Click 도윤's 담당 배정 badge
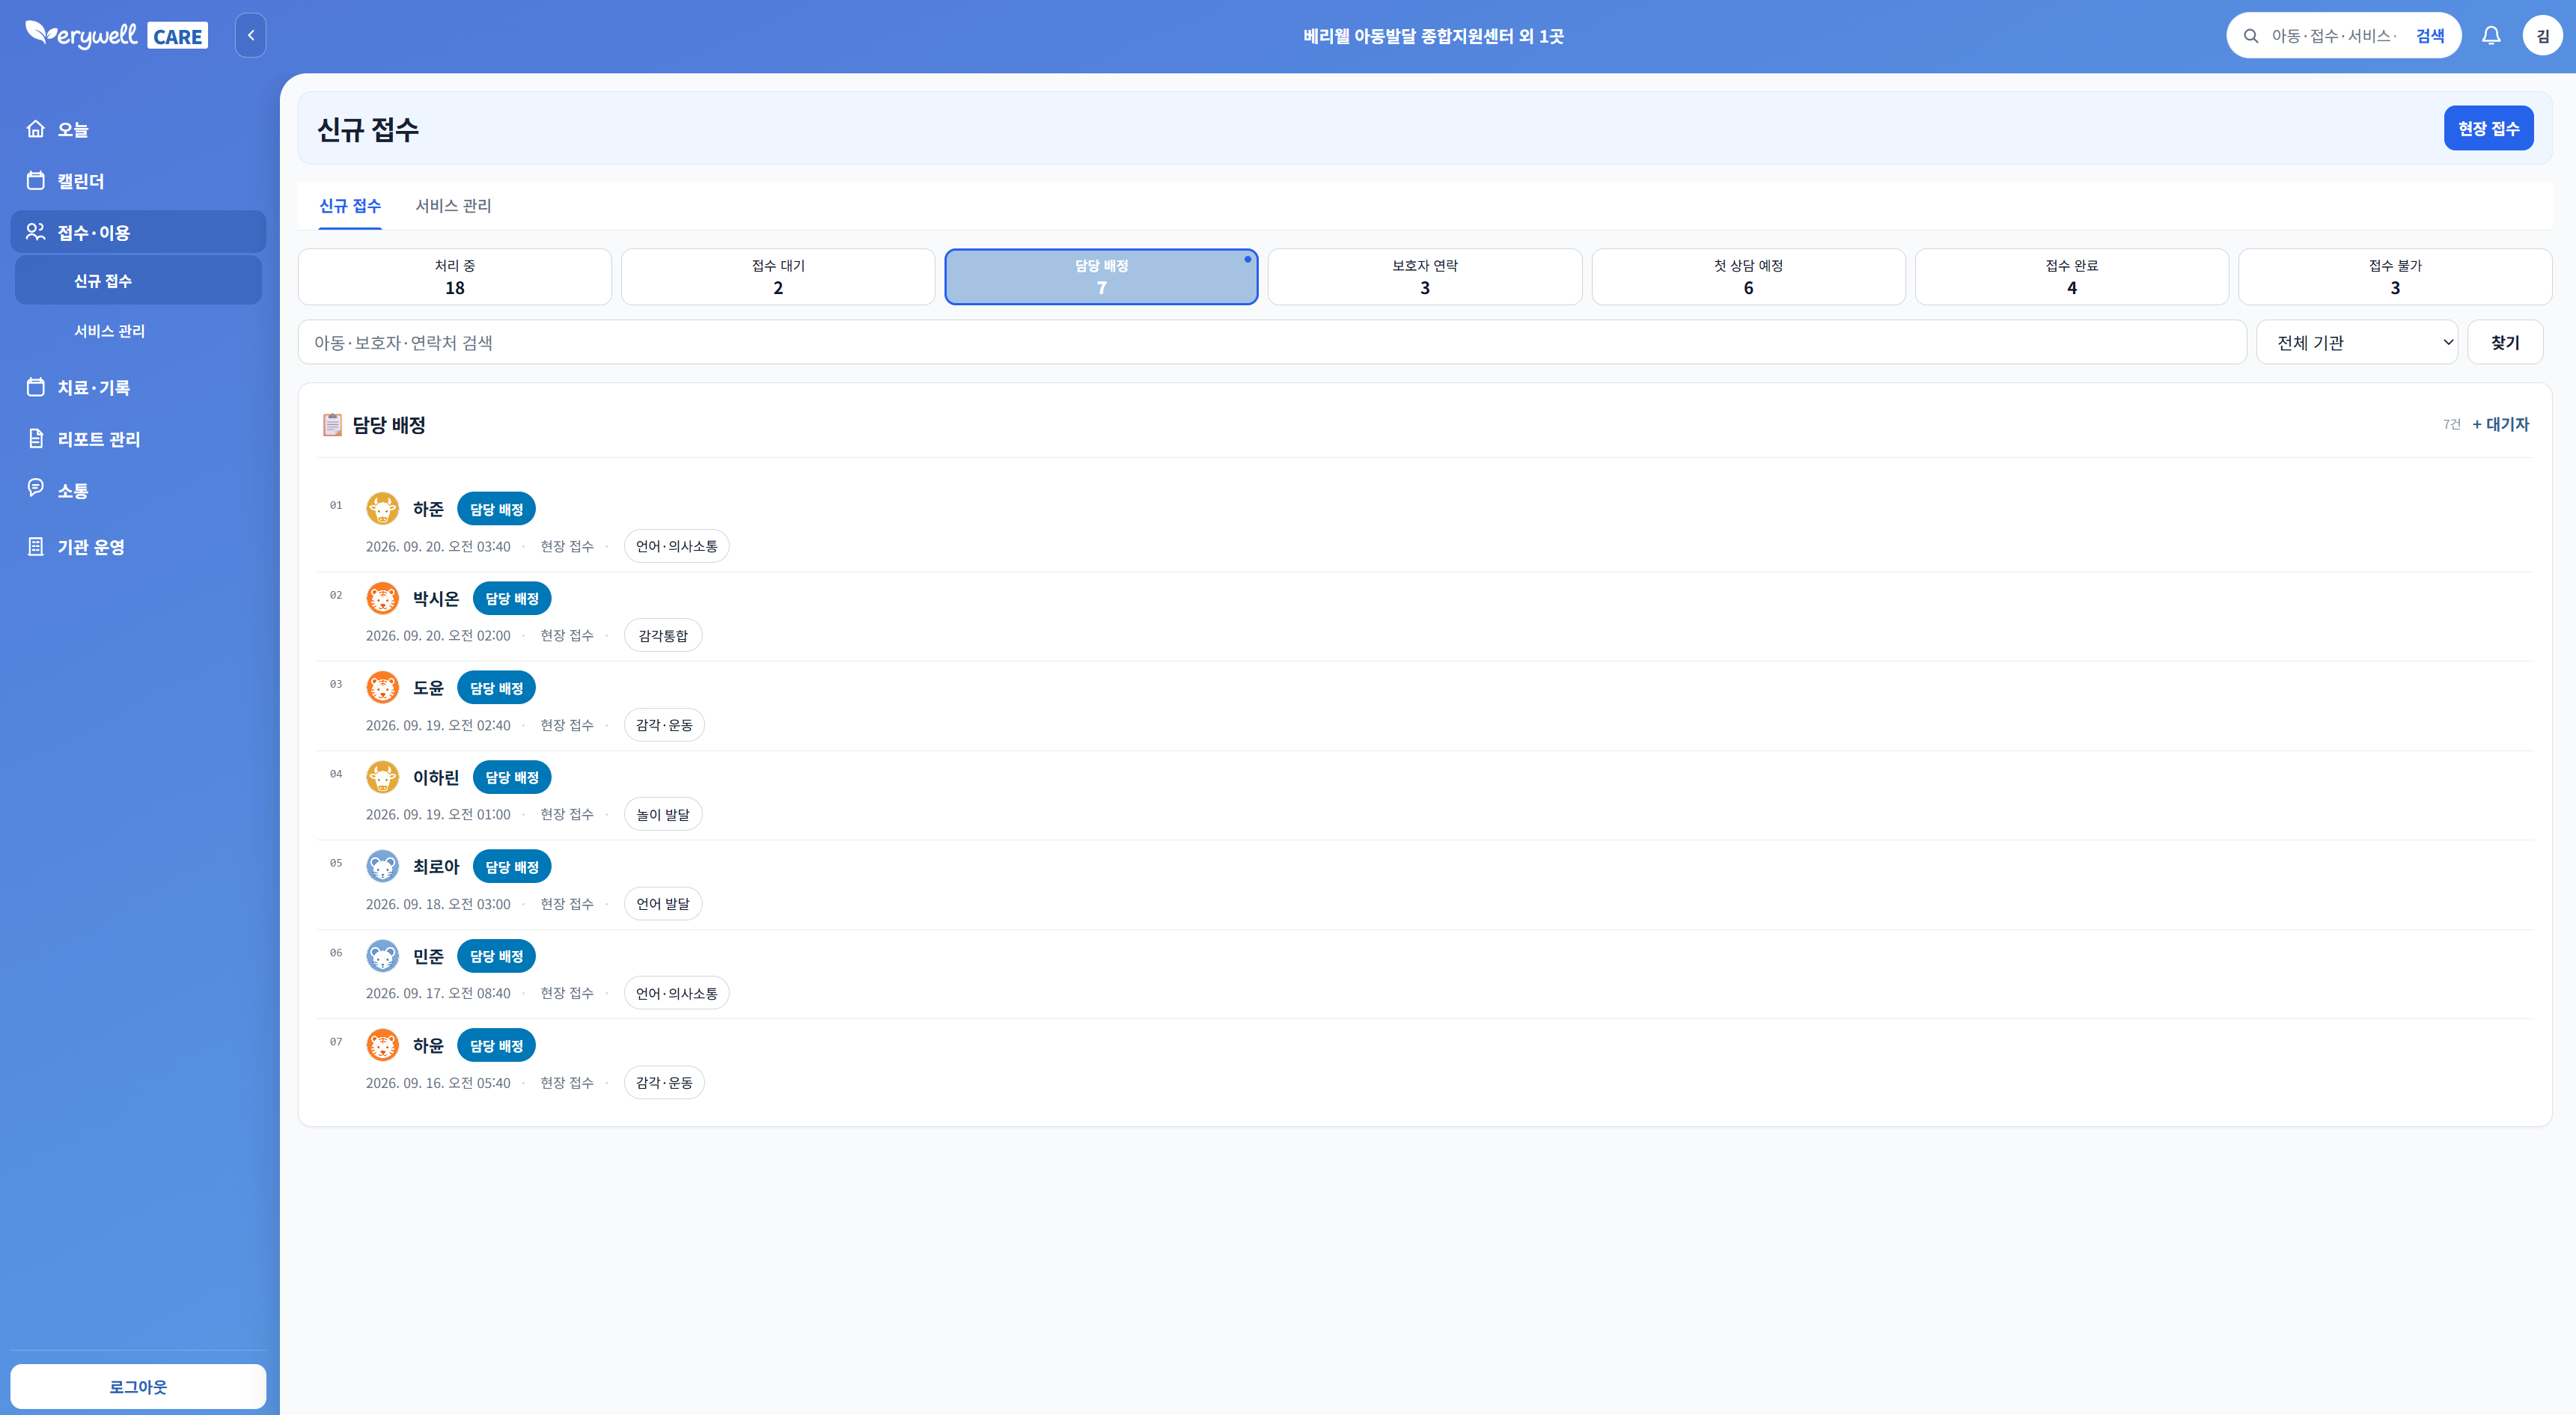Screen dimensions: 2576x1415 [496, 688]
